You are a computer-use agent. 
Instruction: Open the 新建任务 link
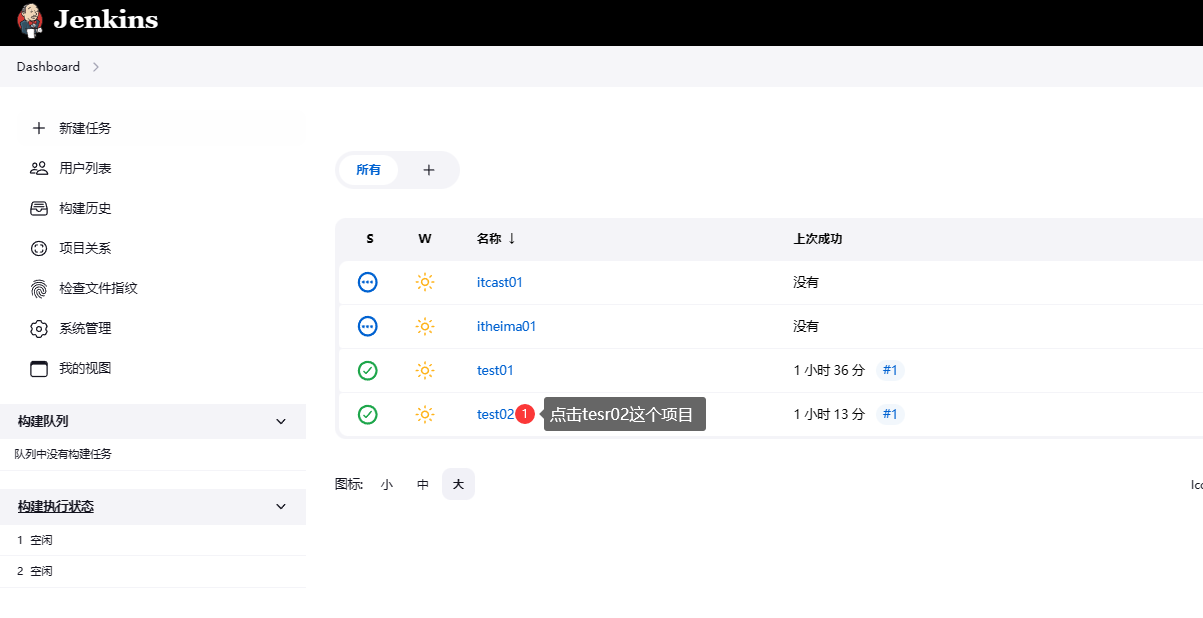[x=85, y=128]
